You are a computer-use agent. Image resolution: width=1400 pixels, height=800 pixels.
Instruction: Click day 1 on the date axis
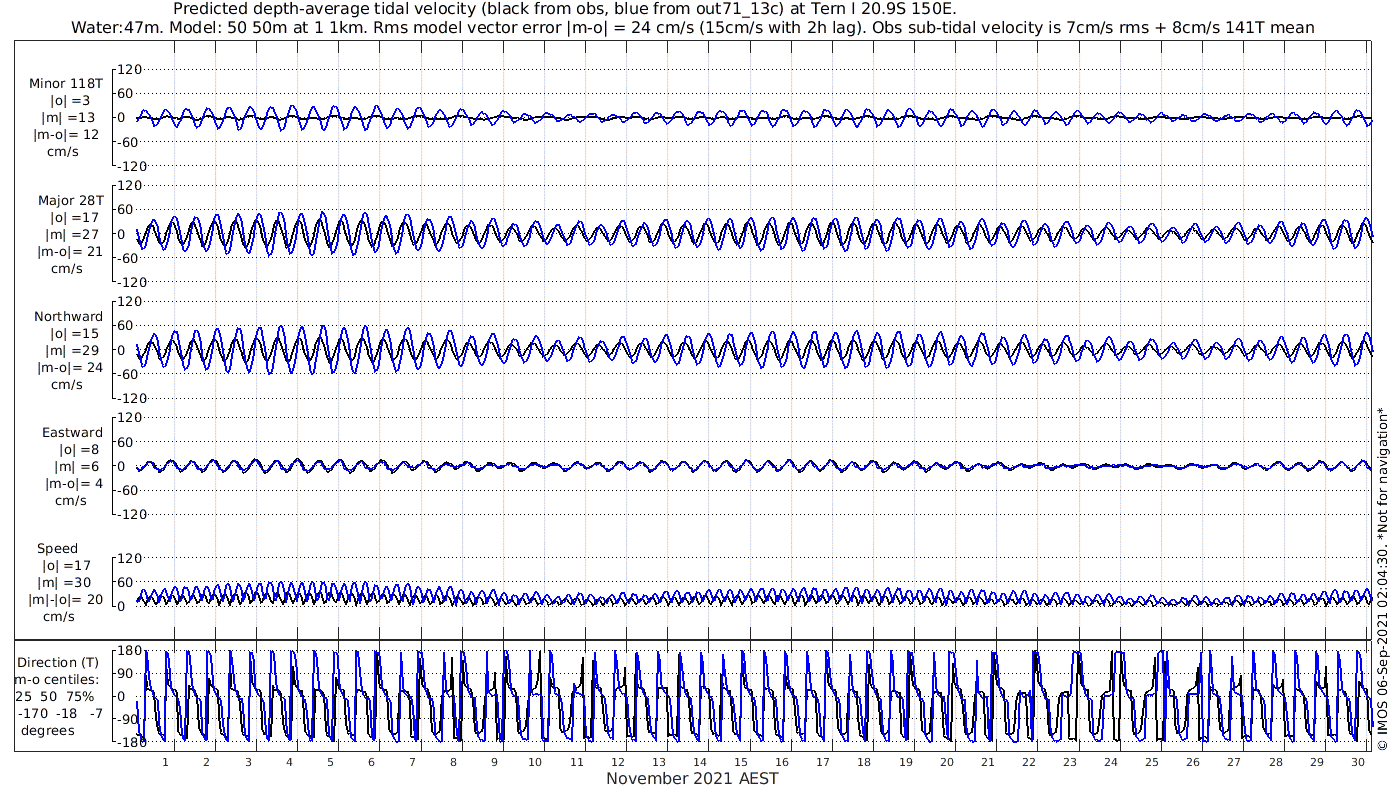(x=166, y=762)
